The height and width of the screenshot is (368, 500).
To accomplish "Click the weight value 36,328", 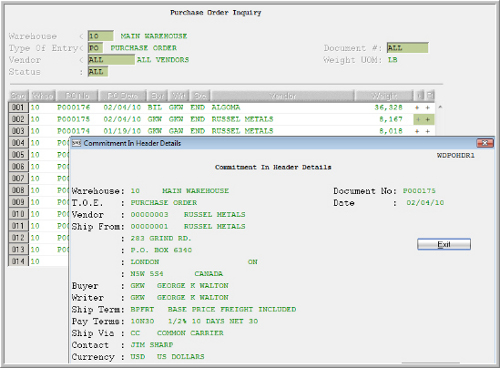I will coord(388,108).
